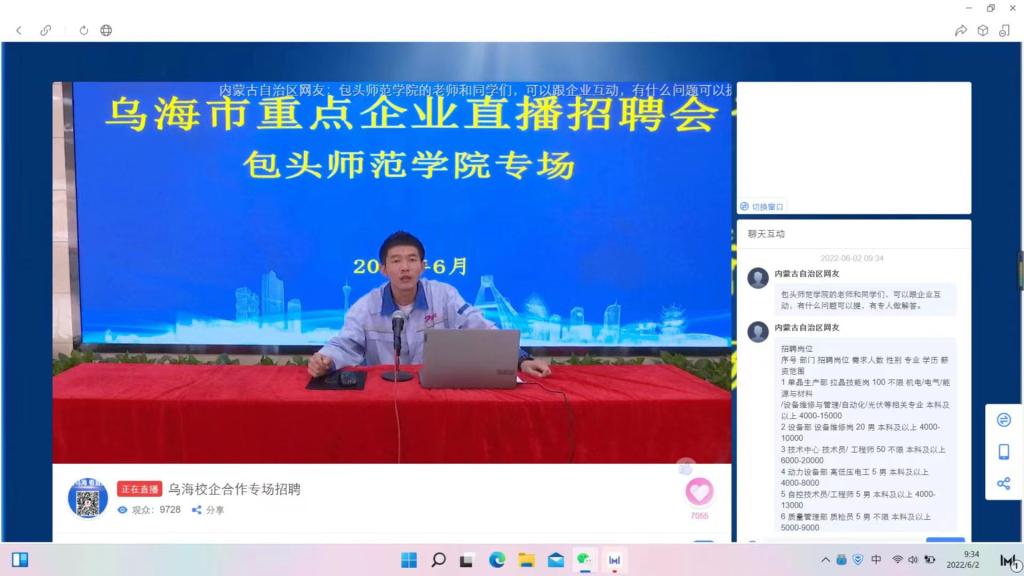Viewport: 1024px width, 576px height.
Task: Click the QR code channel avatar
Action: 88,498
